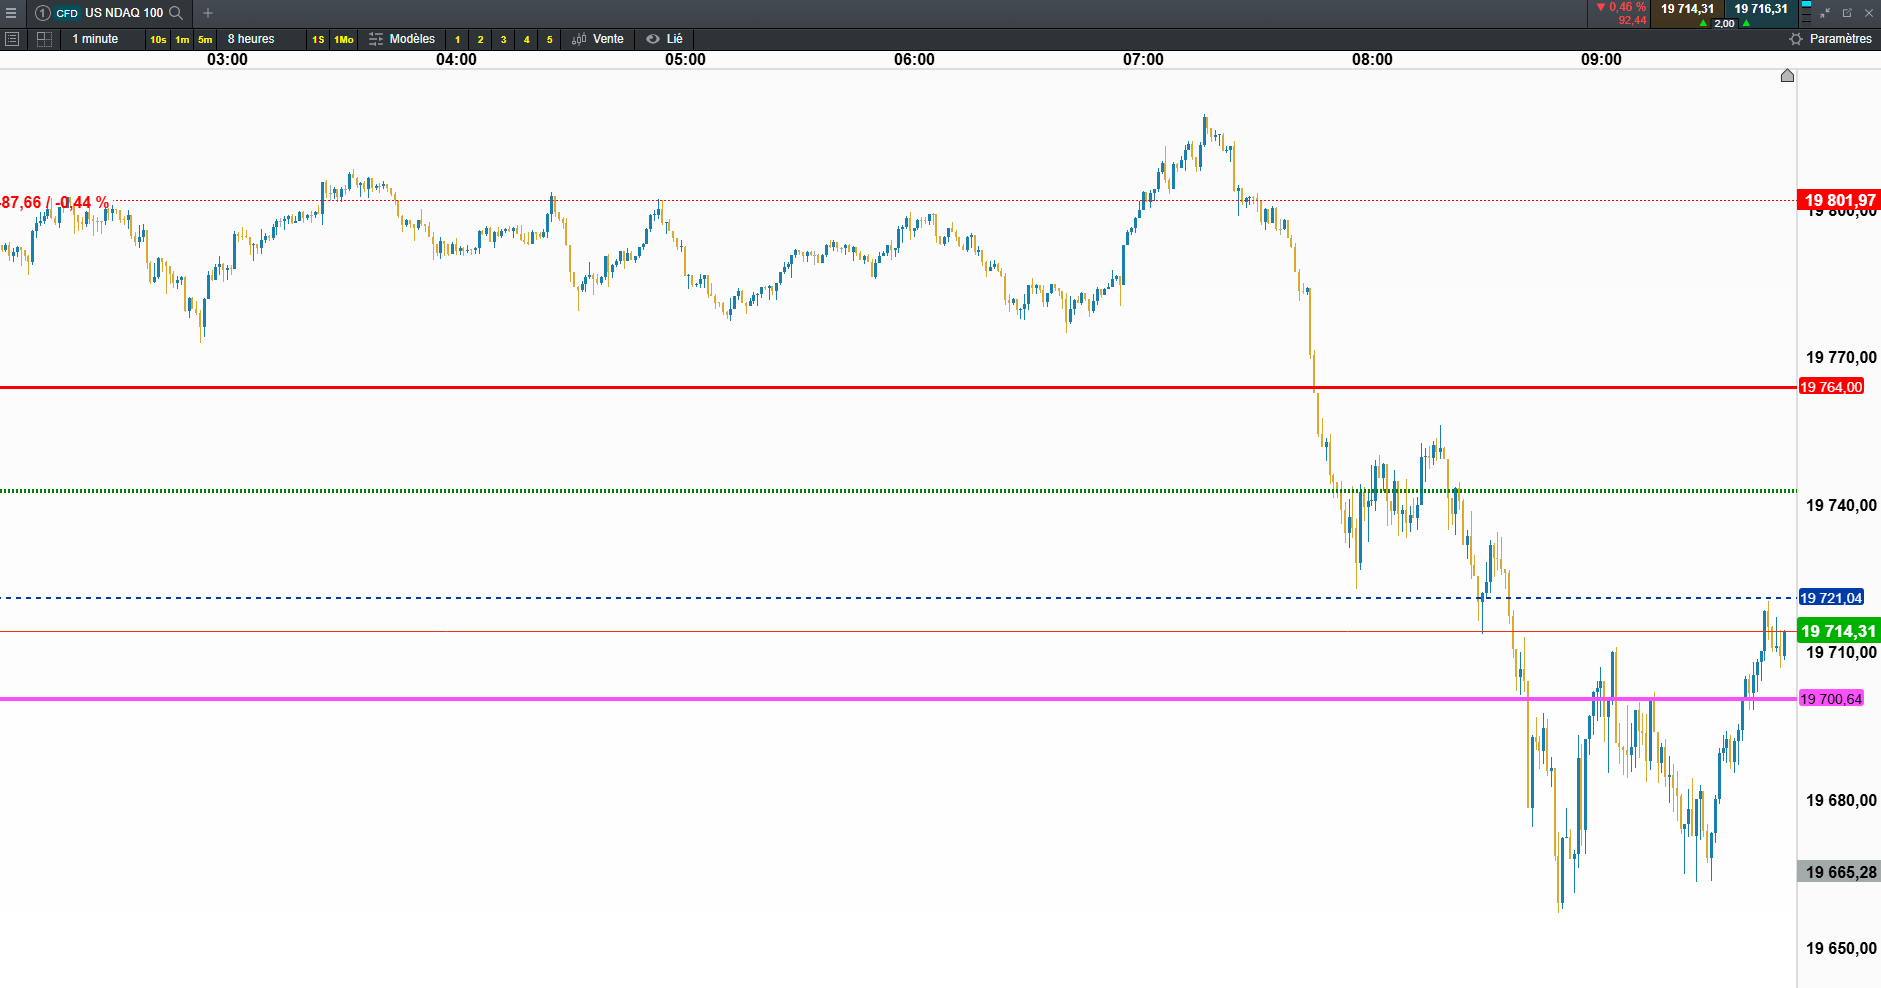Screen dimensions: 1881x988
Task: Select the 1Mo period shortcut
Action: 344,39
